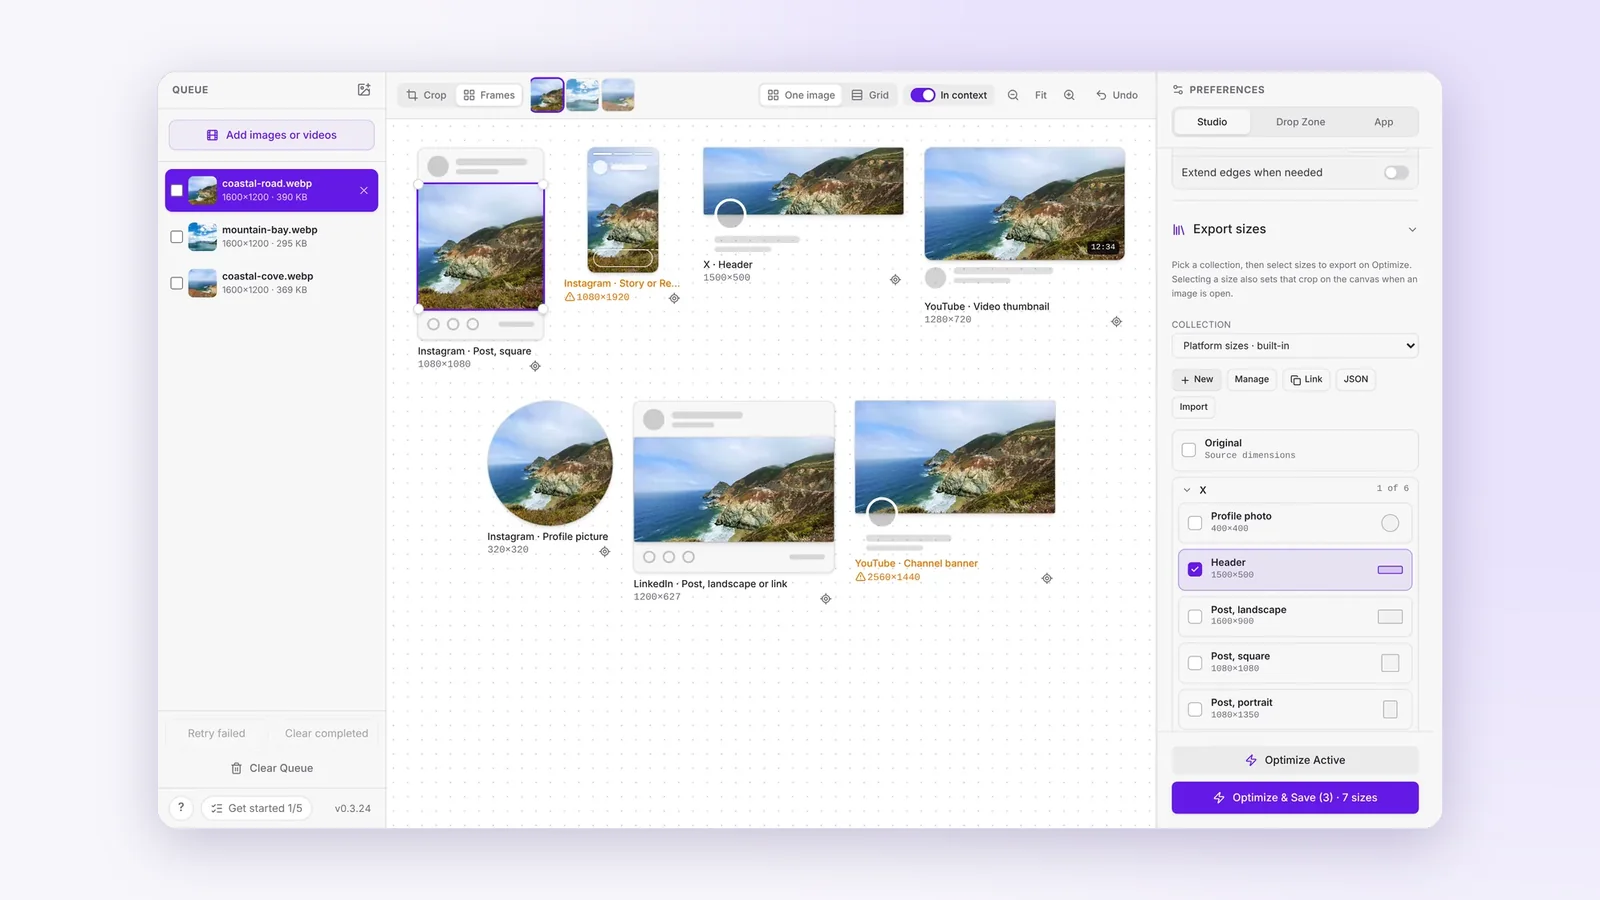The height and width of the screenshot is (900, 1600).
Task: Collapse the Export sizes section chevron
Action: [x=1412, y=230]
